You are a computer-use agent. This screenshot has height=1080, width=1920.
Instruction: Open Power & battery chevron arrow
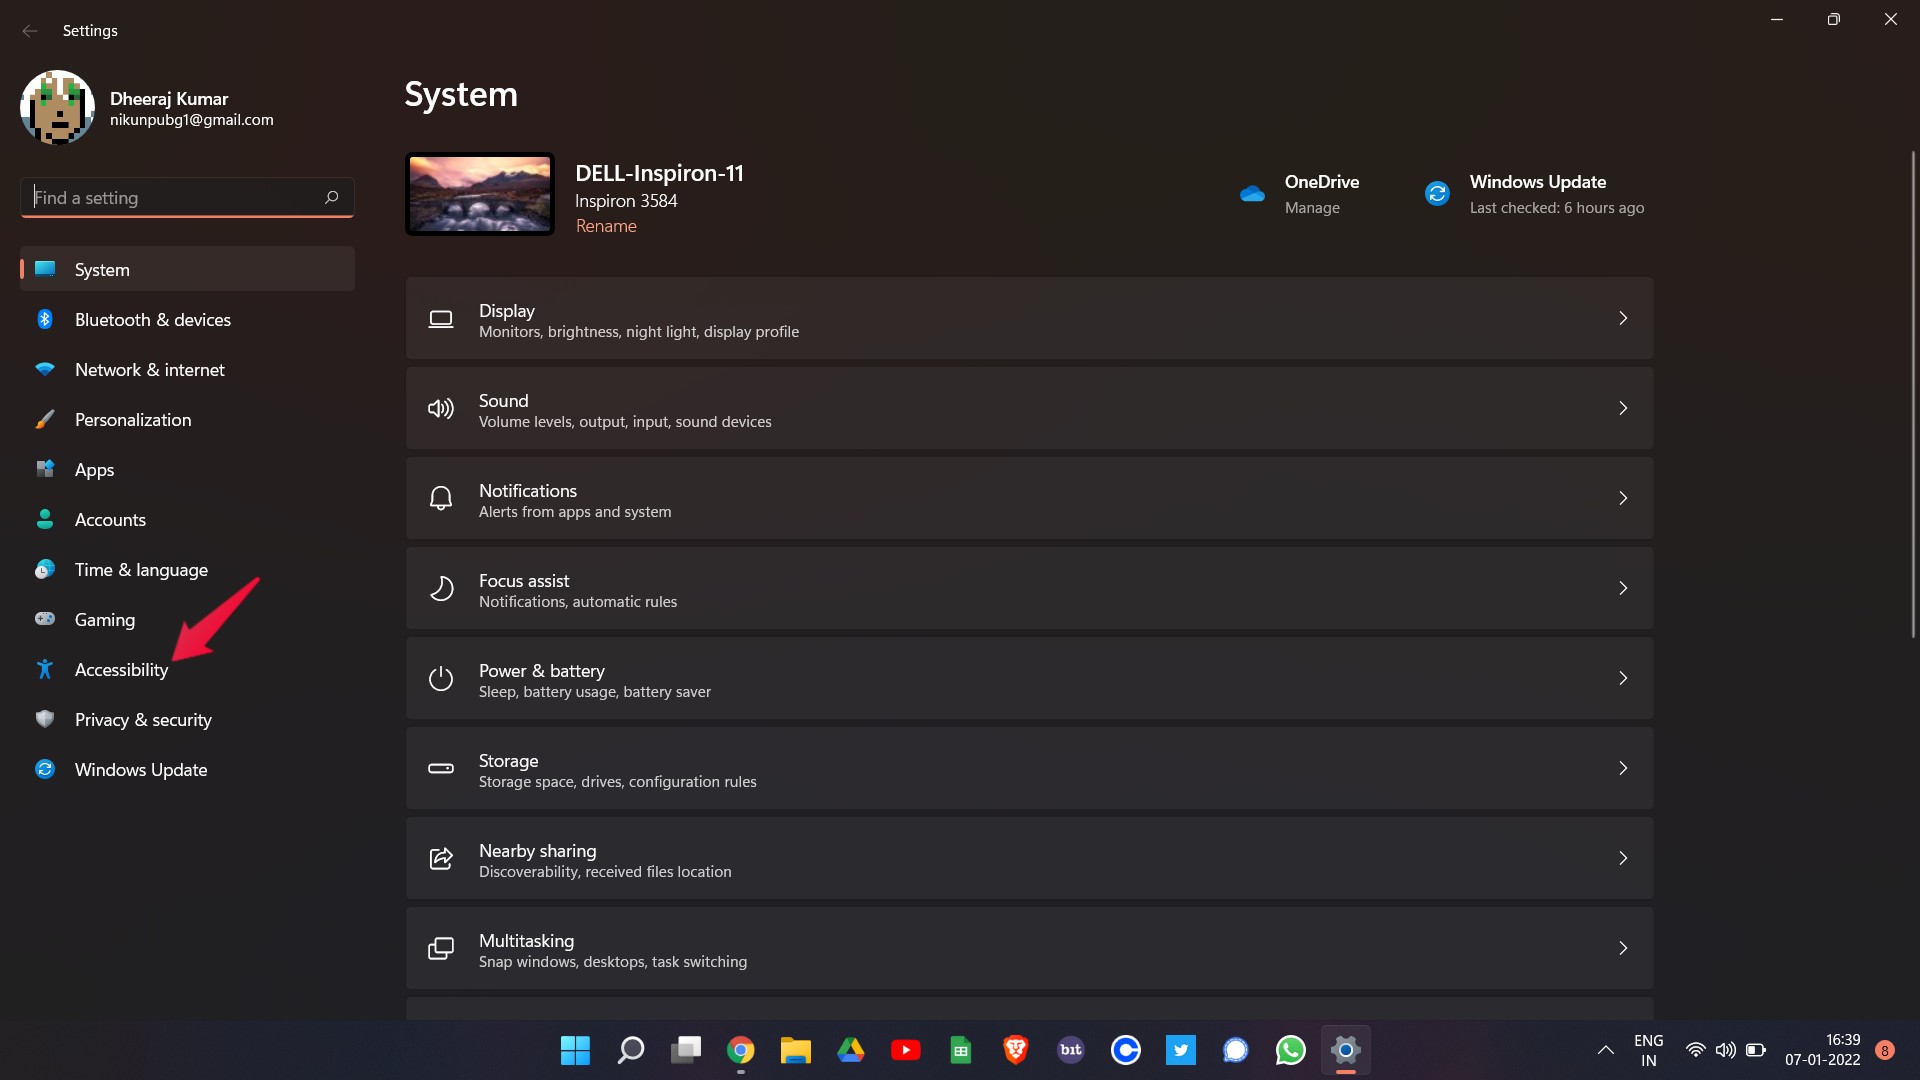point(1622,678)
